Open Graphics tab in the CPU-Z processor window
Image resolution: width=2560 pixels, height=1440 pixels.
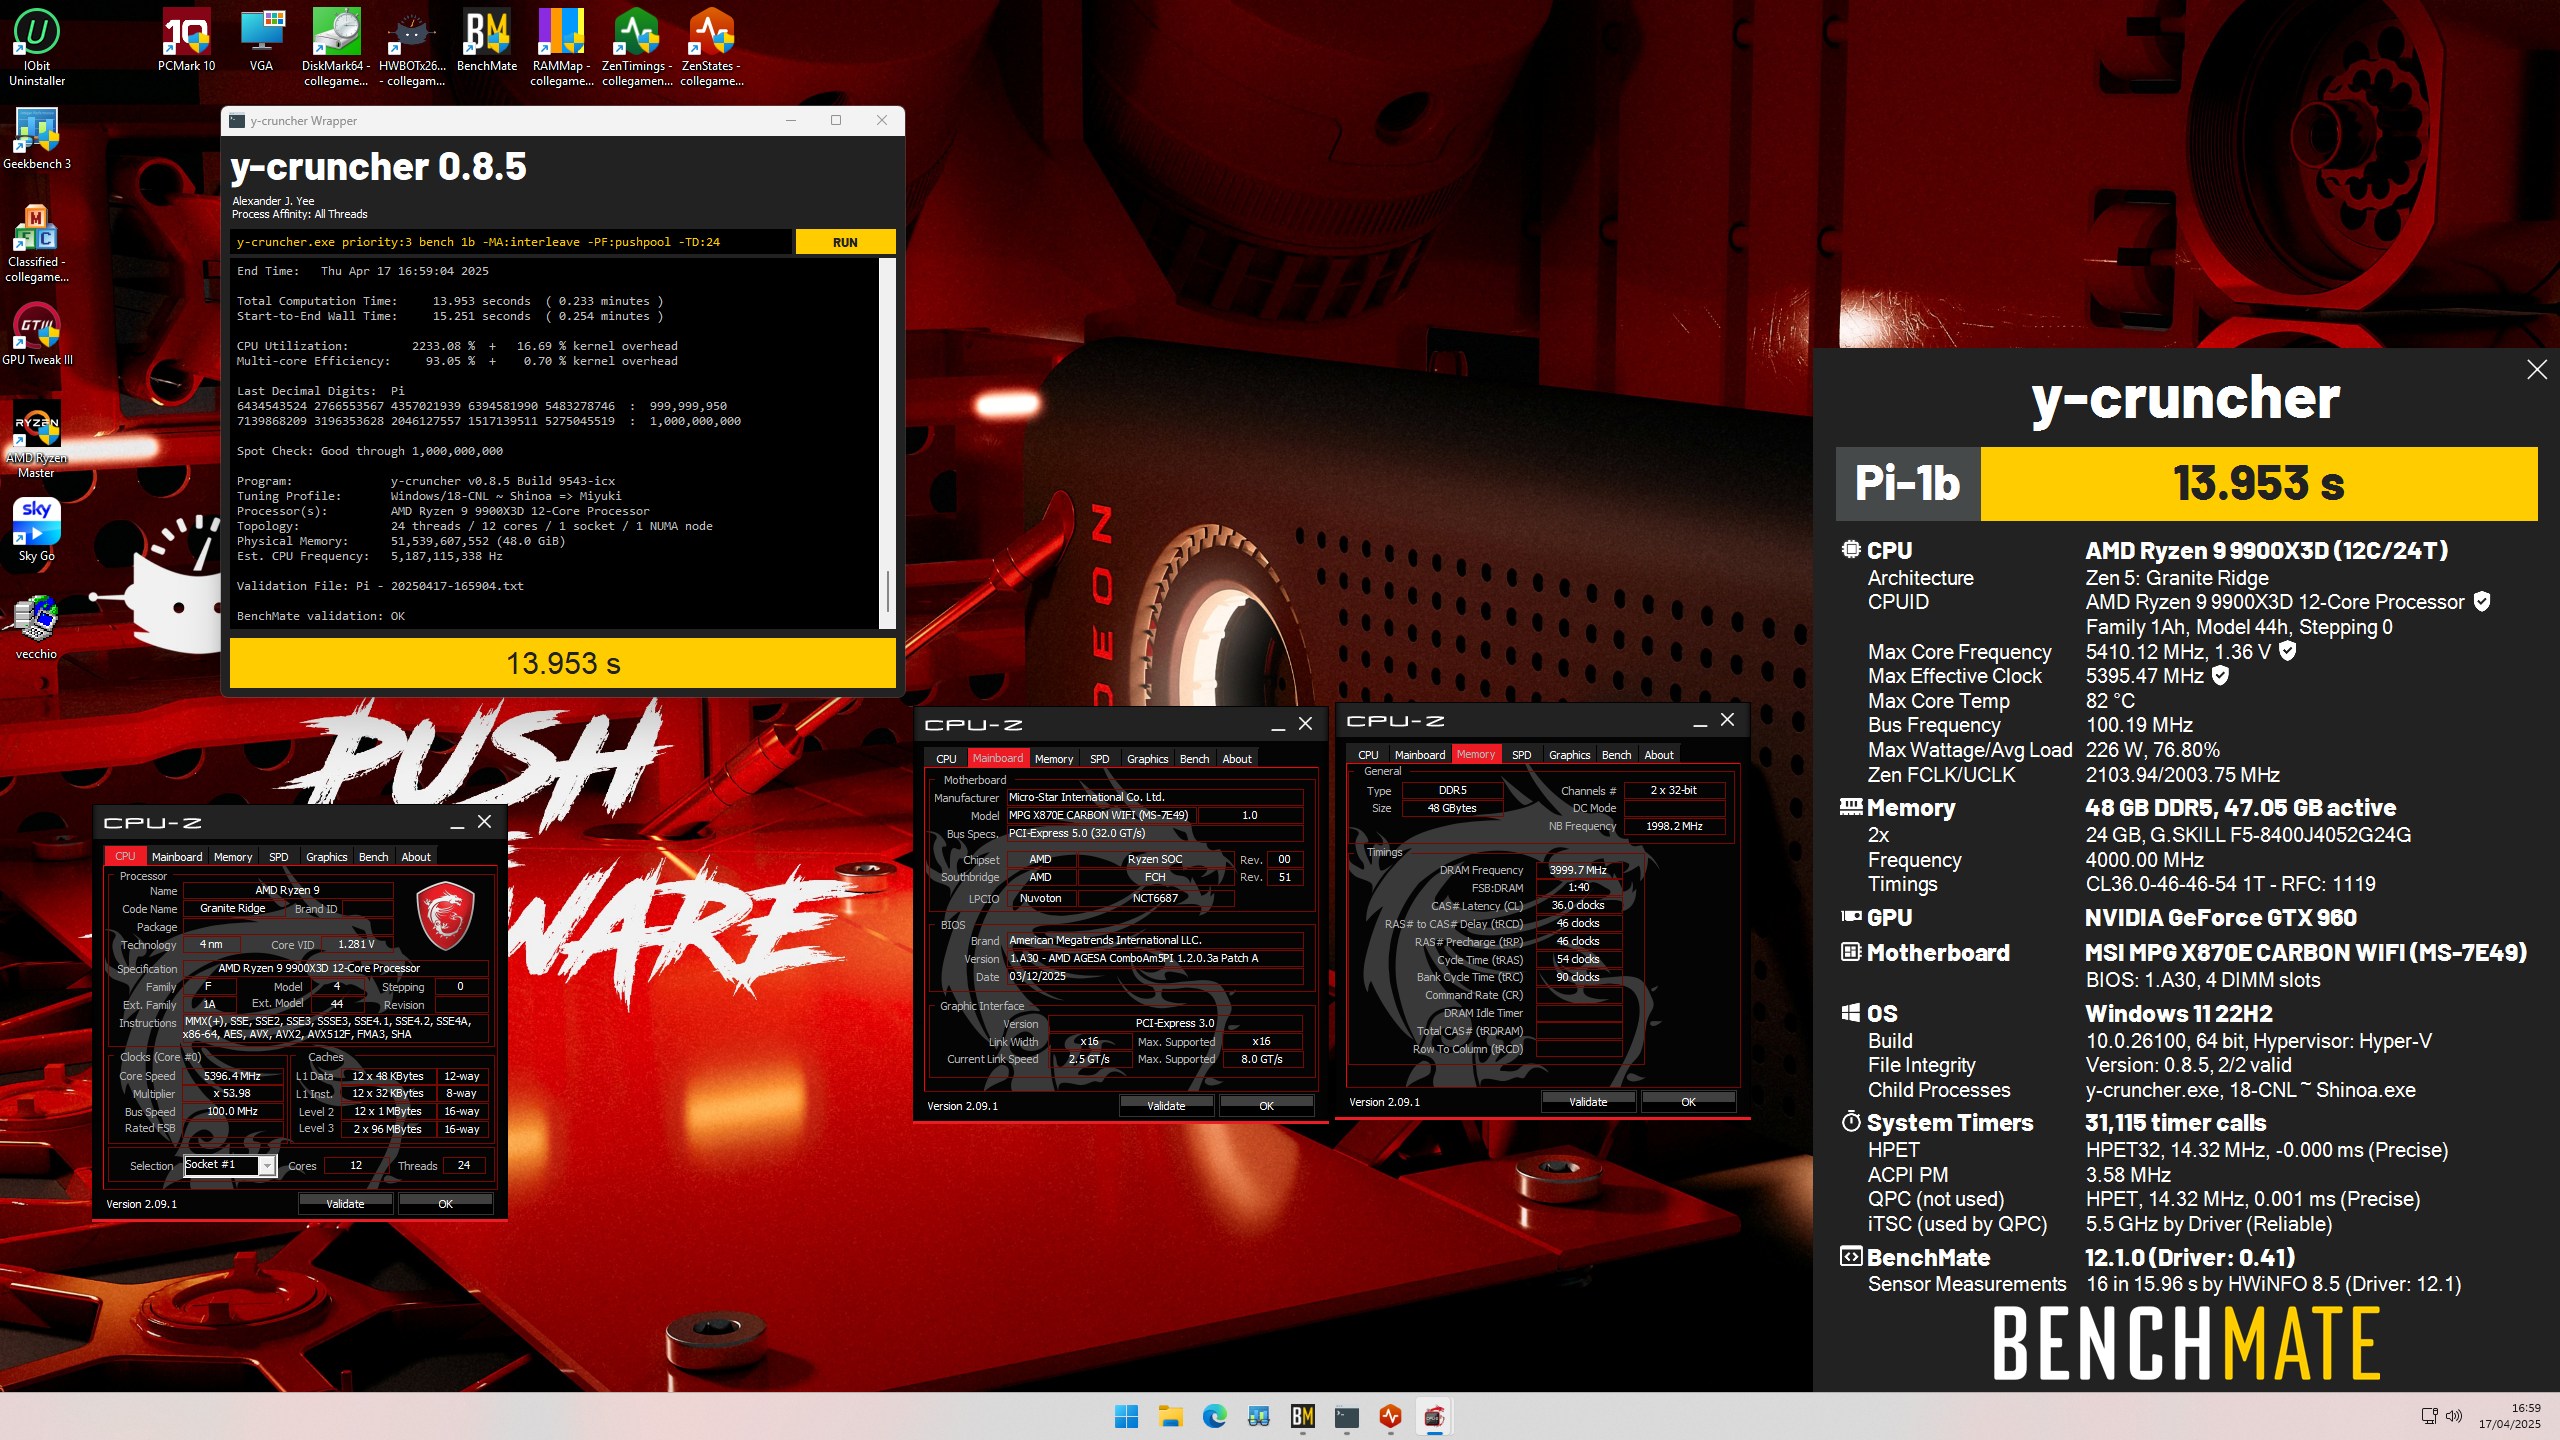click(327, 857)
